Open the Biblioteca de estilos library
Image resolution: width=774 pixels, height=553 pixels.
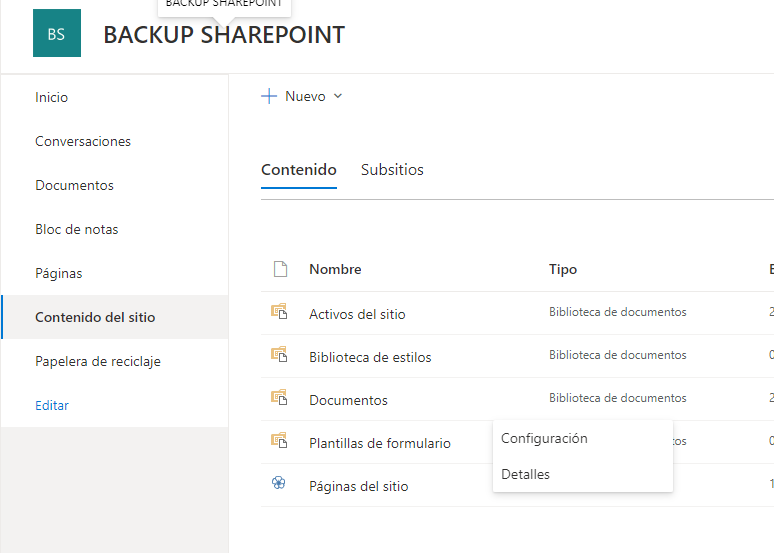tap(370, 357)
